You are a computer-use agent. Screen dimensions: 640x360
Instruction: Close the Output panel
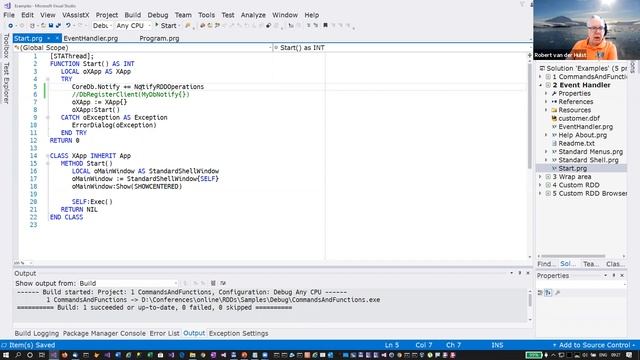pyautogui.click(x=528, y=273)
